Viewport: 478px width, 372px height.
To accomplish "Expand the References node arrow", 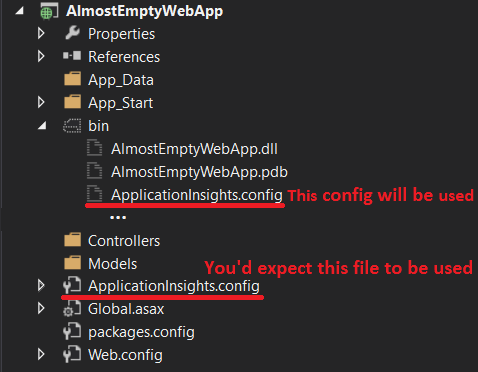I will [x=41, y=56].
